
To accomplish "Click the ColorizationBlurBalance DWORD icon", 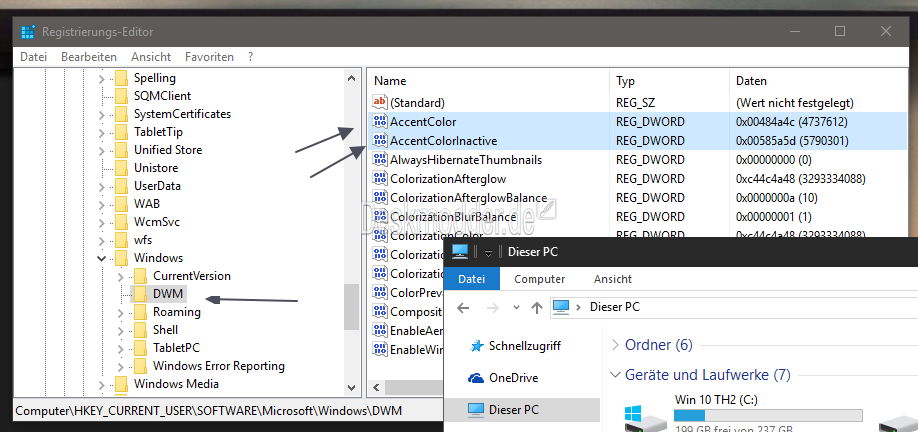I will [380, 217].
